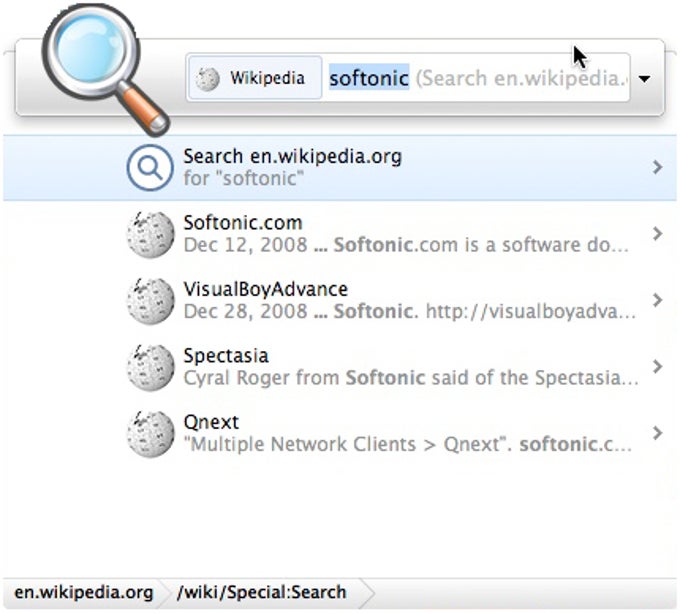Click the "Dec 12, 2008 ... Softonic.com is a software" snippet
This screenshot has height=614, width=680.
(x=406, y=245)
